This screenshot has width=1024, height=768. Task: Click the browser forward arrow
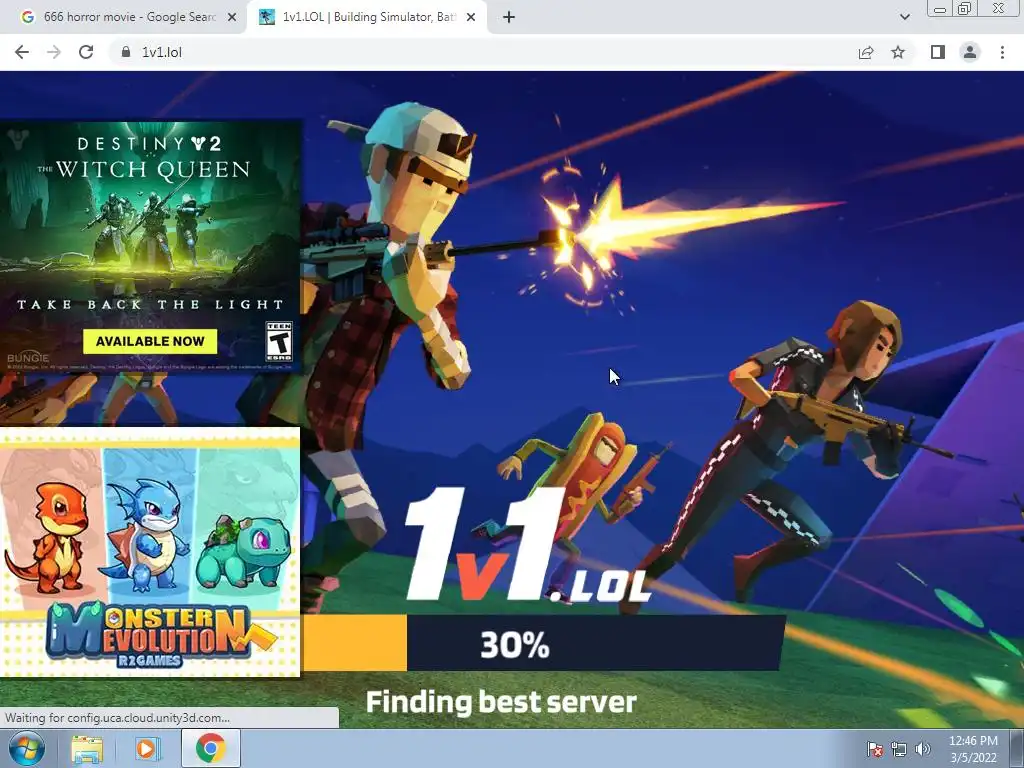pos(54,52)
